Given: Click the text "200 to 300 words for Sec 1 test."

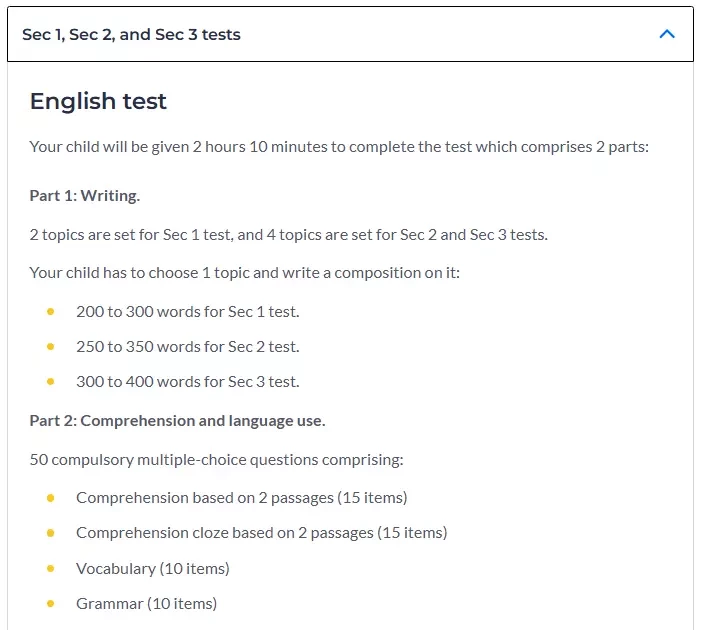Looking at the screenshot, I should tap(188, 312).
